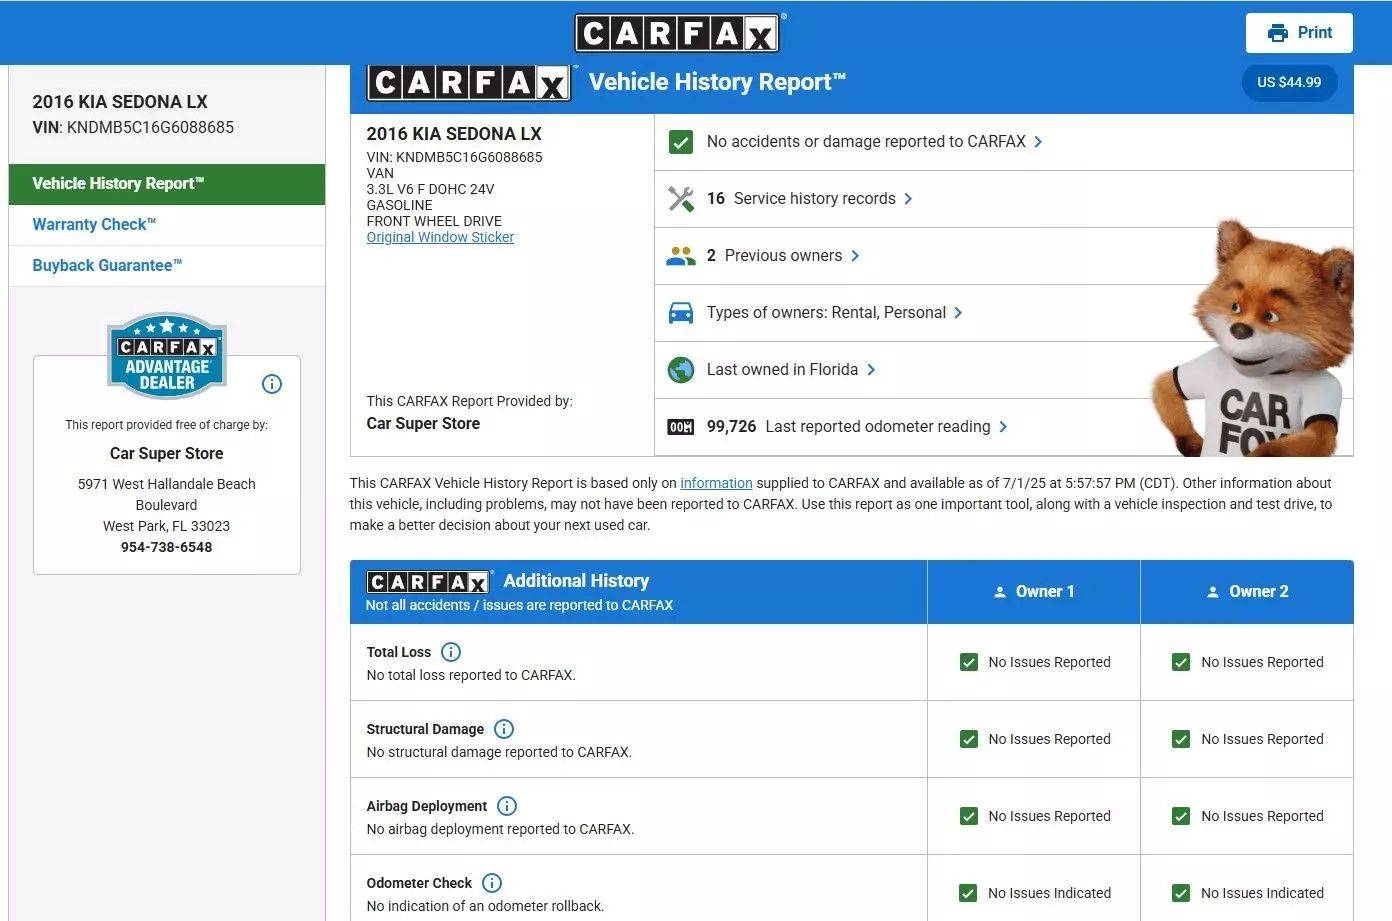Open the Total Loss info icon
This screenshot has width=1392, height=921.
(x=451, y=652)
